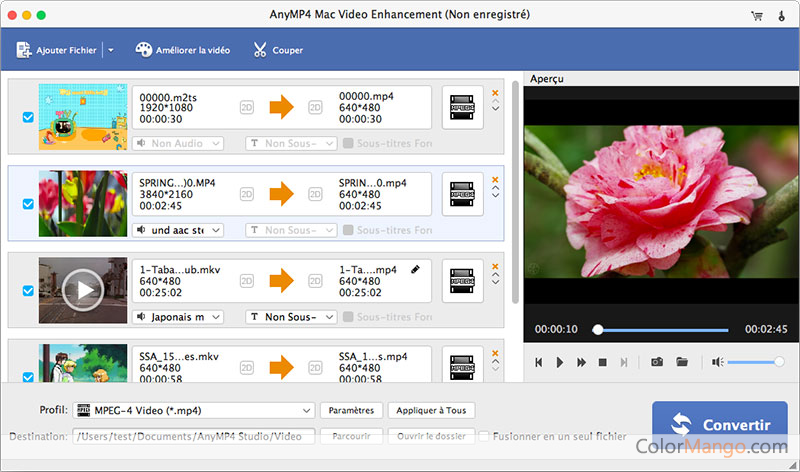Viewport: 800px width, 472px height.
Task: Play the 1-Taba mkv thumbnail preview
Action: tap(83, 290)
